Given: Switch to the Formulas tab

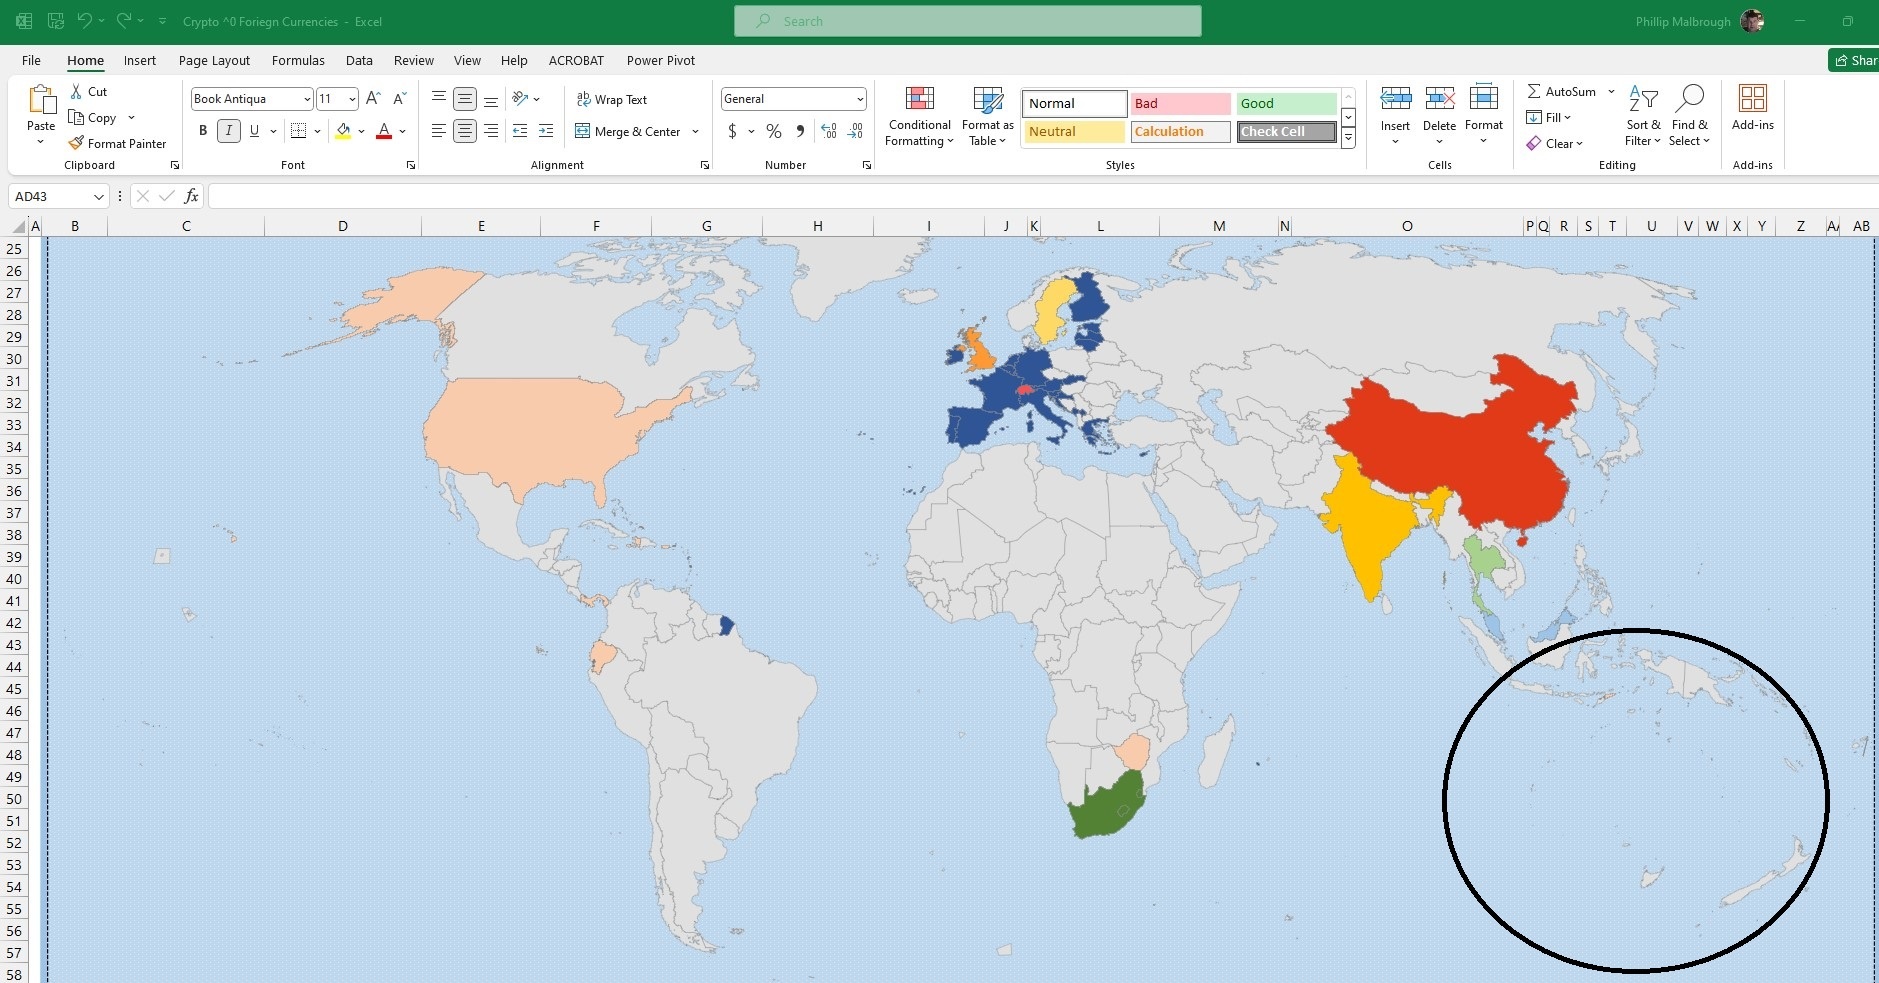Looking at the screenshot, I should (x=298, y=60).
